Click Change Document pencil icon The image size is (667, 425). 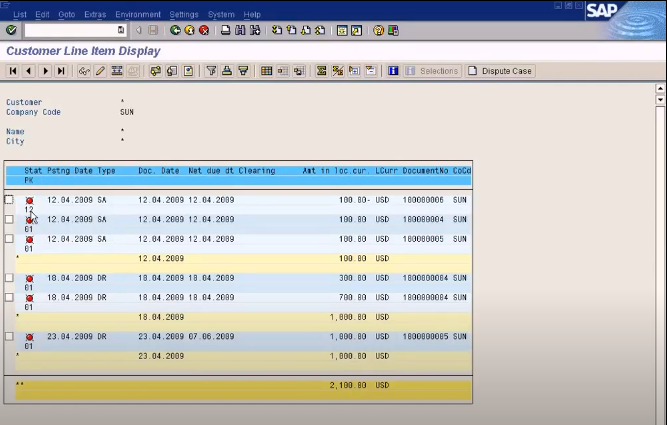[100, 71]
